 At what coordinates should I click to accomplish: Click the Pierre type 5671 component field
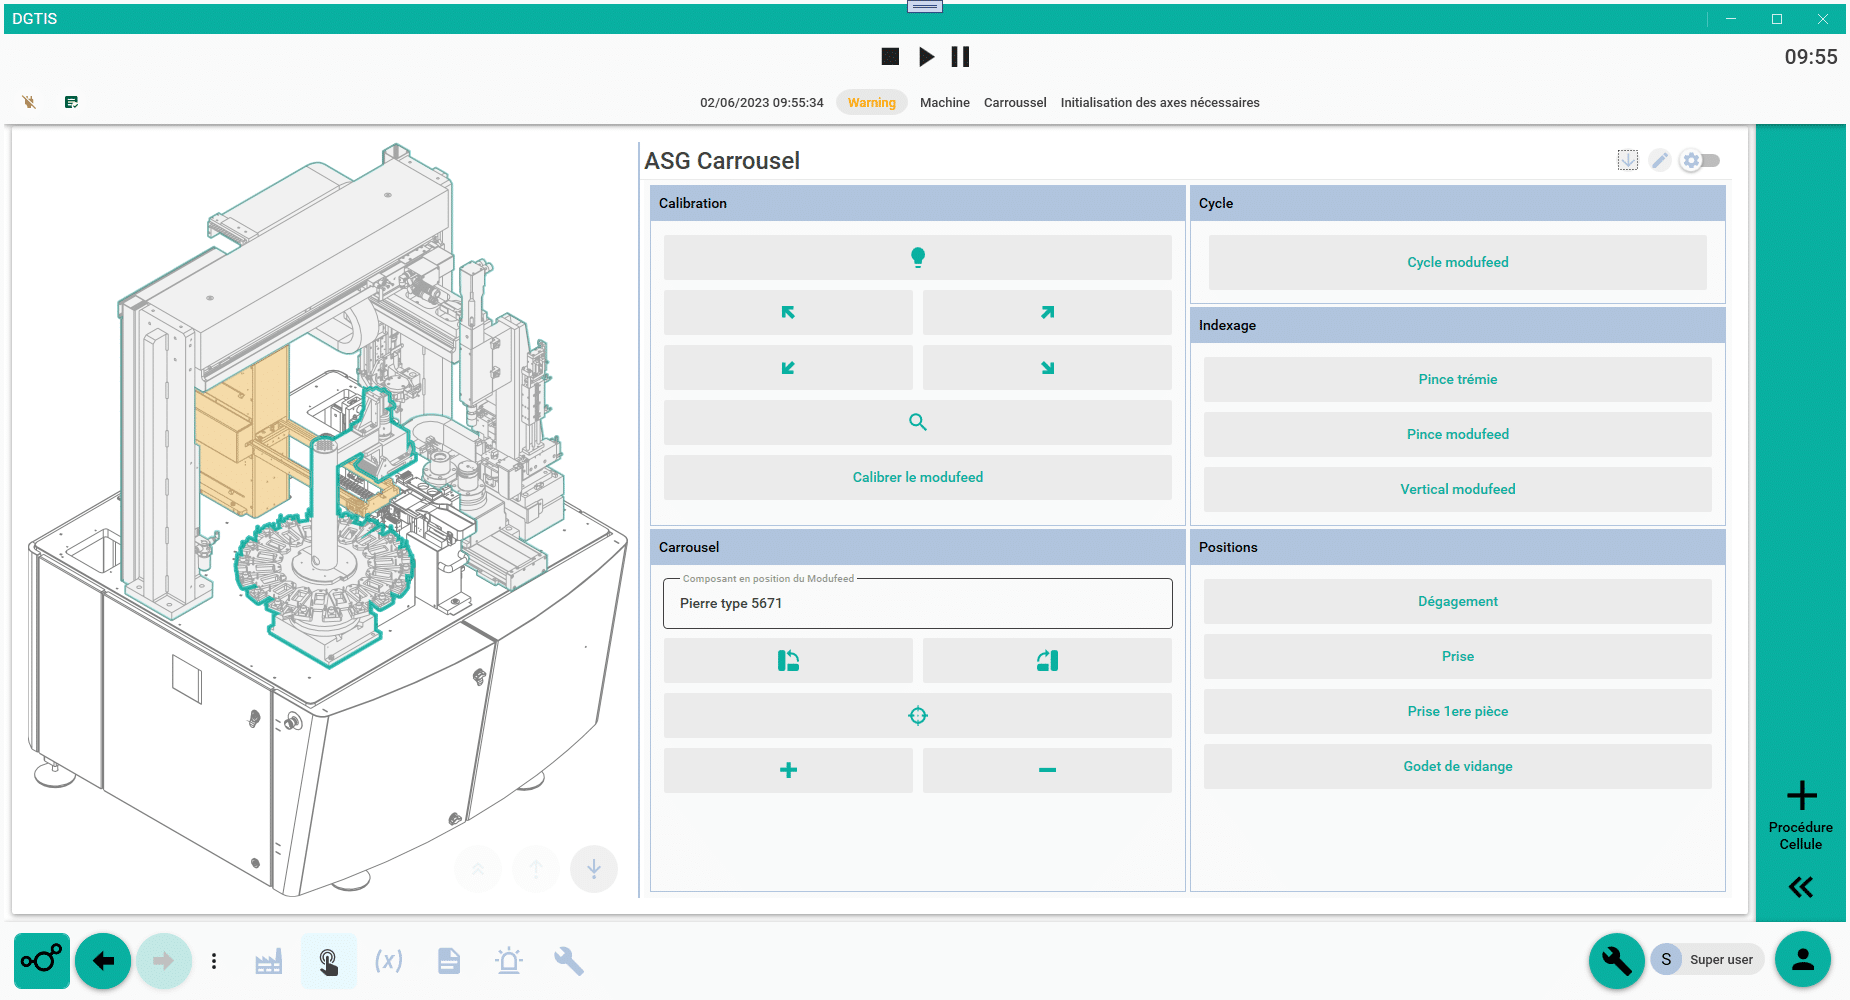pyautogui.click(x=917, y=603)
